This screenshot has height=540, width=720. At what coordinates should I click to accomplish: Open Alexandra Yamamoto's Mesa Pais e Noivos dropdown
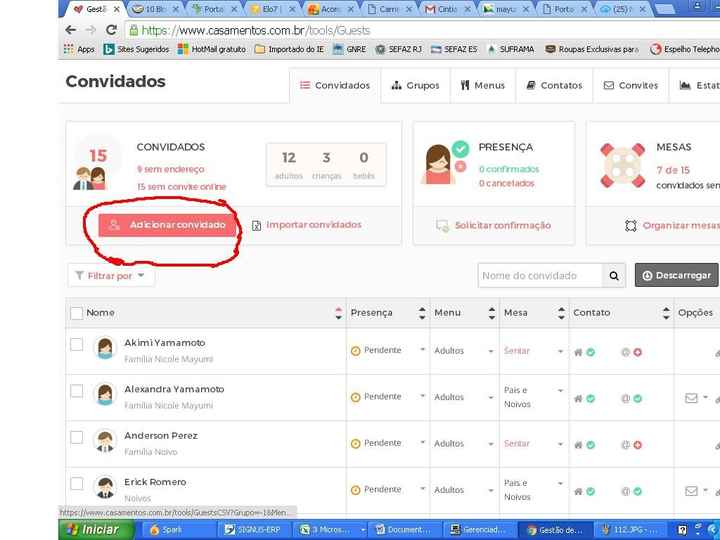coord(533,397)
